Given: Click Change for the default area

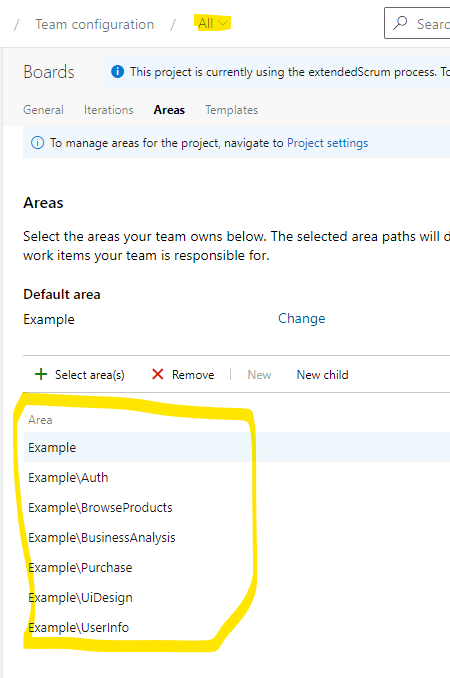Looking at the screenshot, I should click(x=301, y=319).
